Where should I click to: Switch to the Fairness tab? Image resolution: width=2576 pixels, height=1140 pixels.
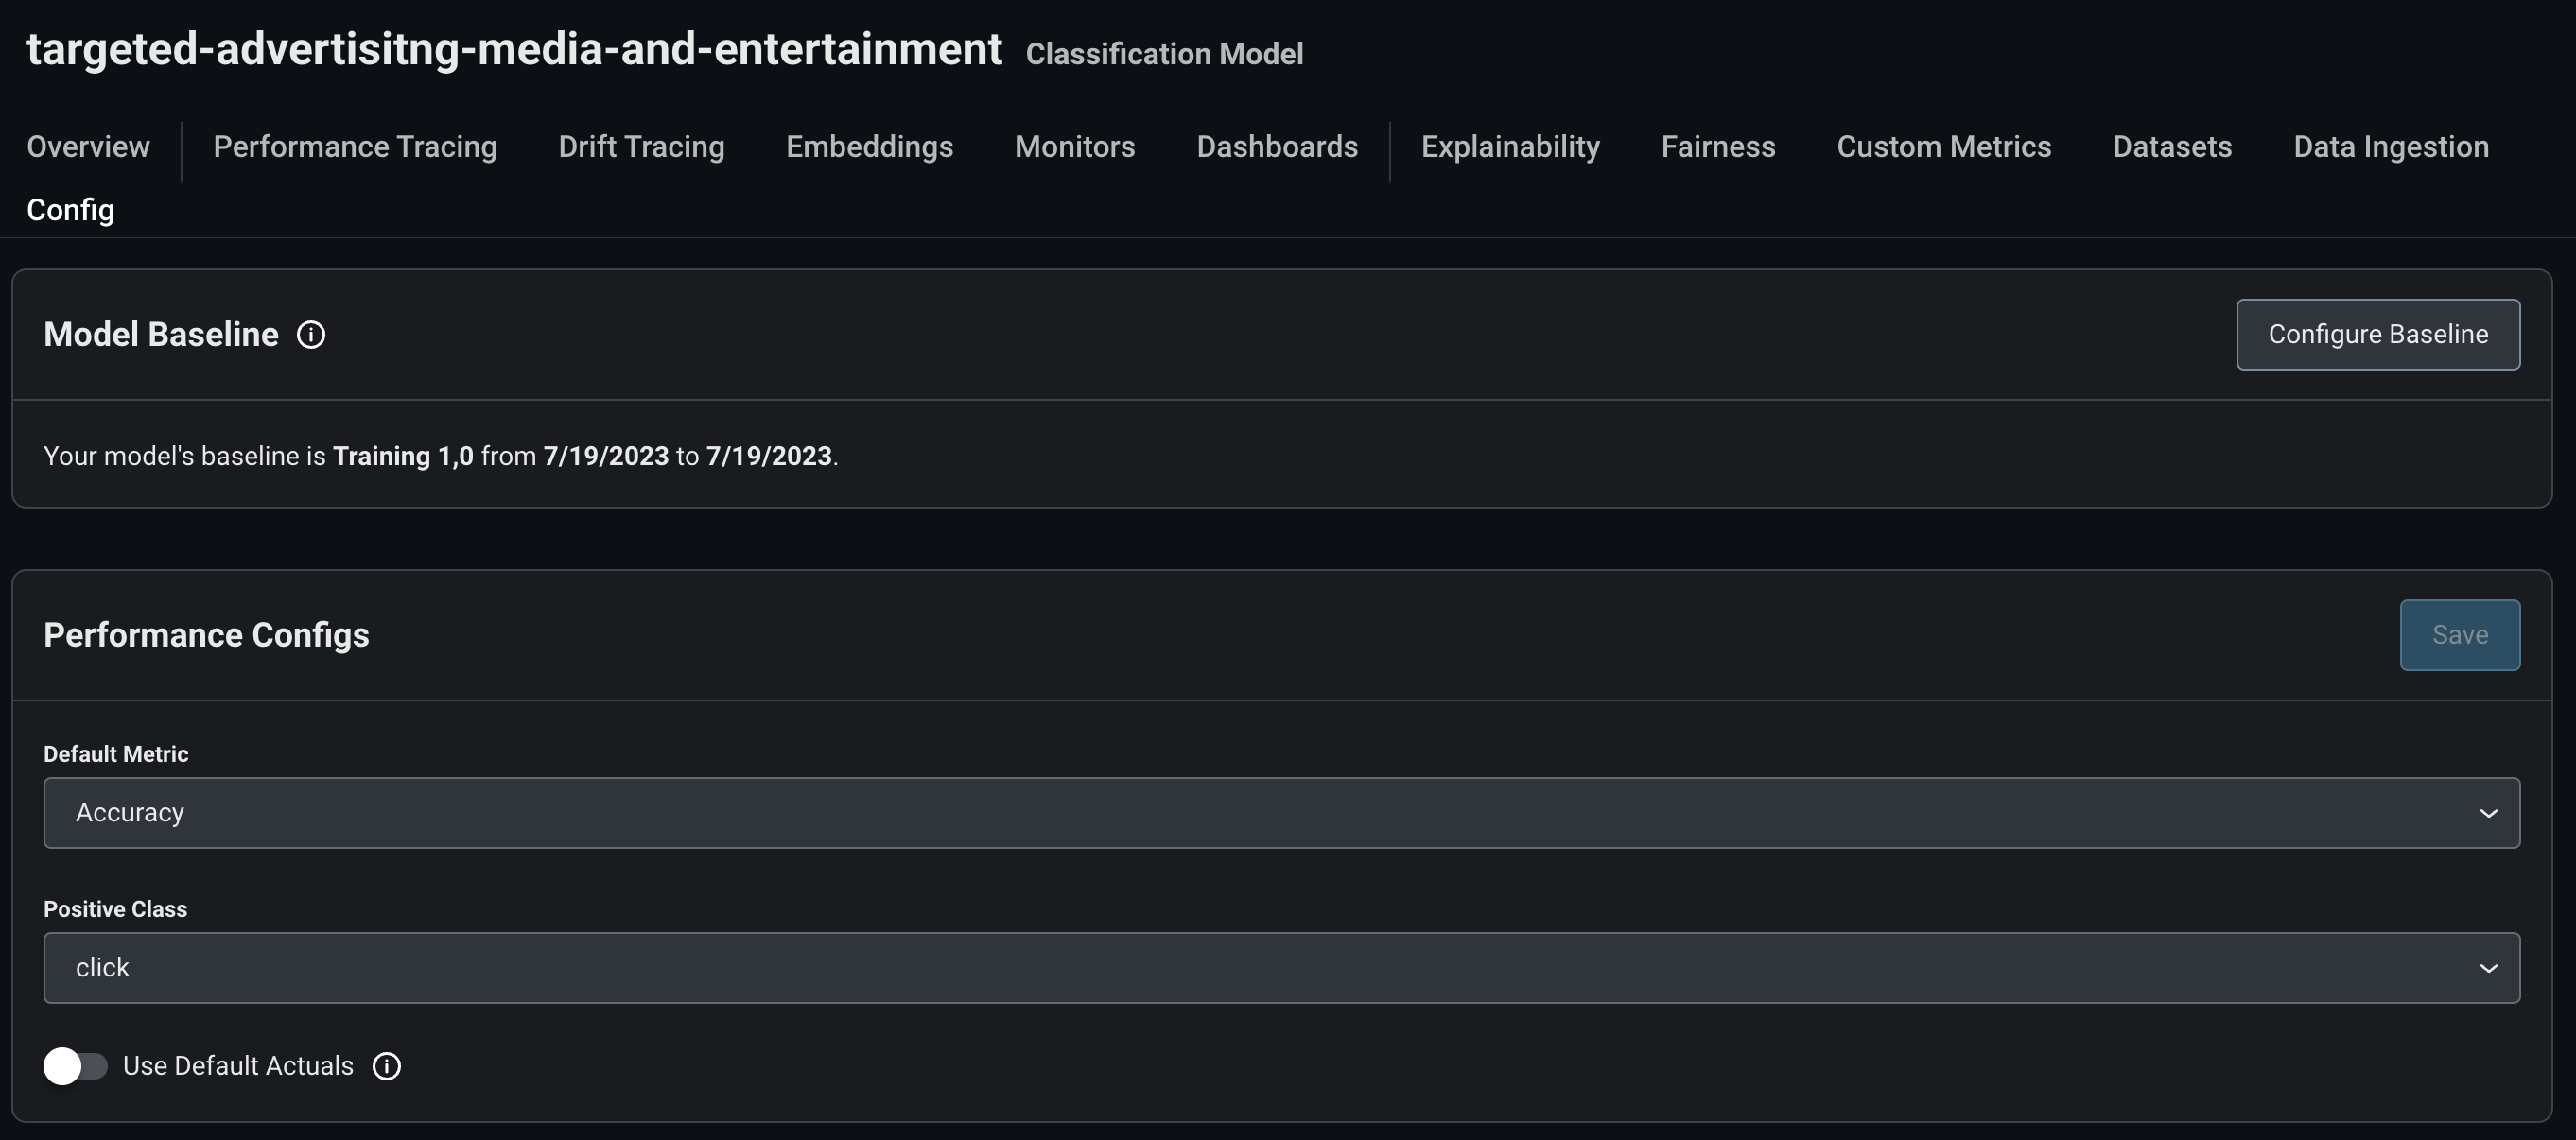point(1717,147)
